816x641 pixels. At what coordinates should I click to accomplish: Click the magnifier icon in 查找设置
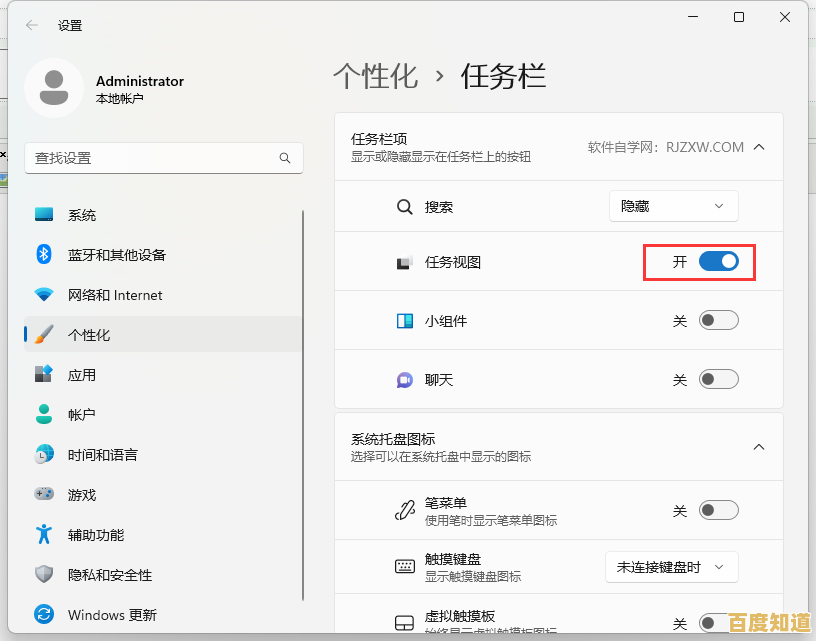pyautogui.click(x=286, y=158)
